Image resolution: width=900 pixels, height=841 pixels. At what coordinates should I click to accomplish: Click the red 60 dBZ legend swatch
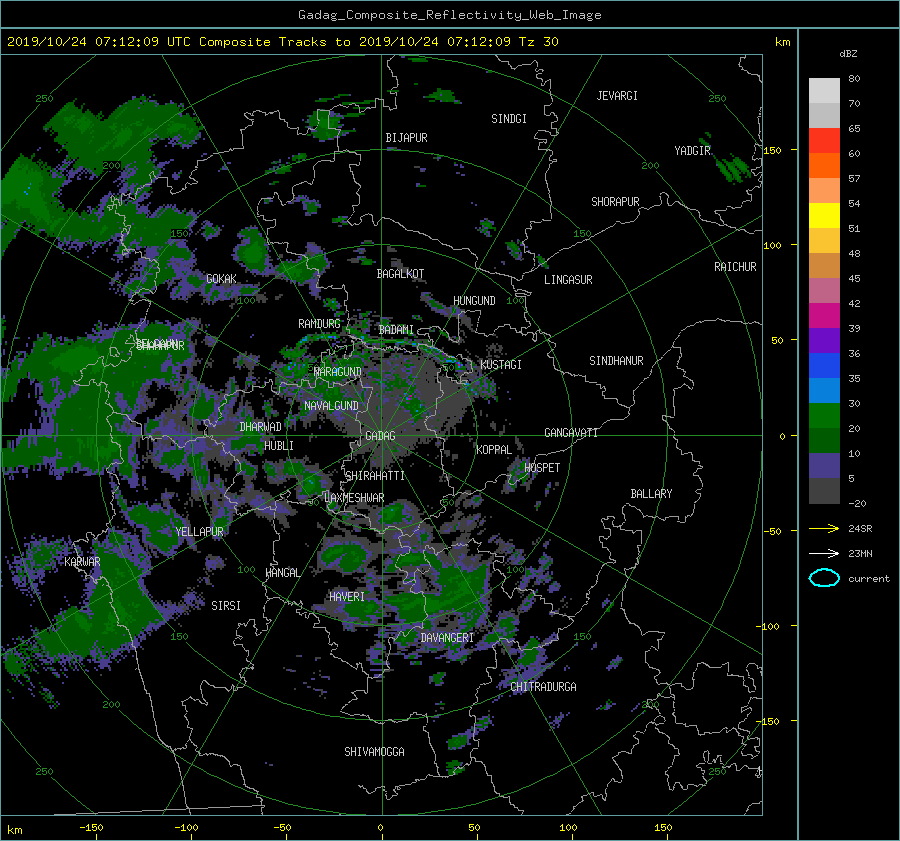(824, 141)
